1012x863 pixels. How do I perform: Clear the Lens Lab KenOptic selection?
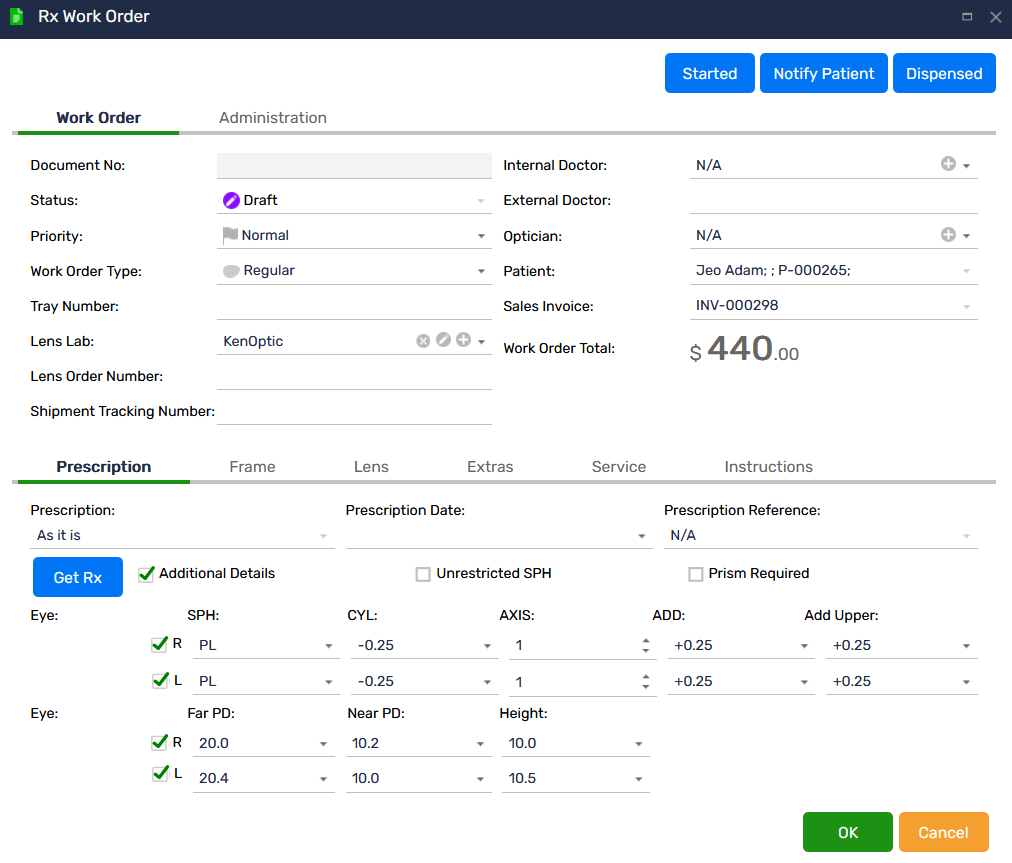coord(423,341)
